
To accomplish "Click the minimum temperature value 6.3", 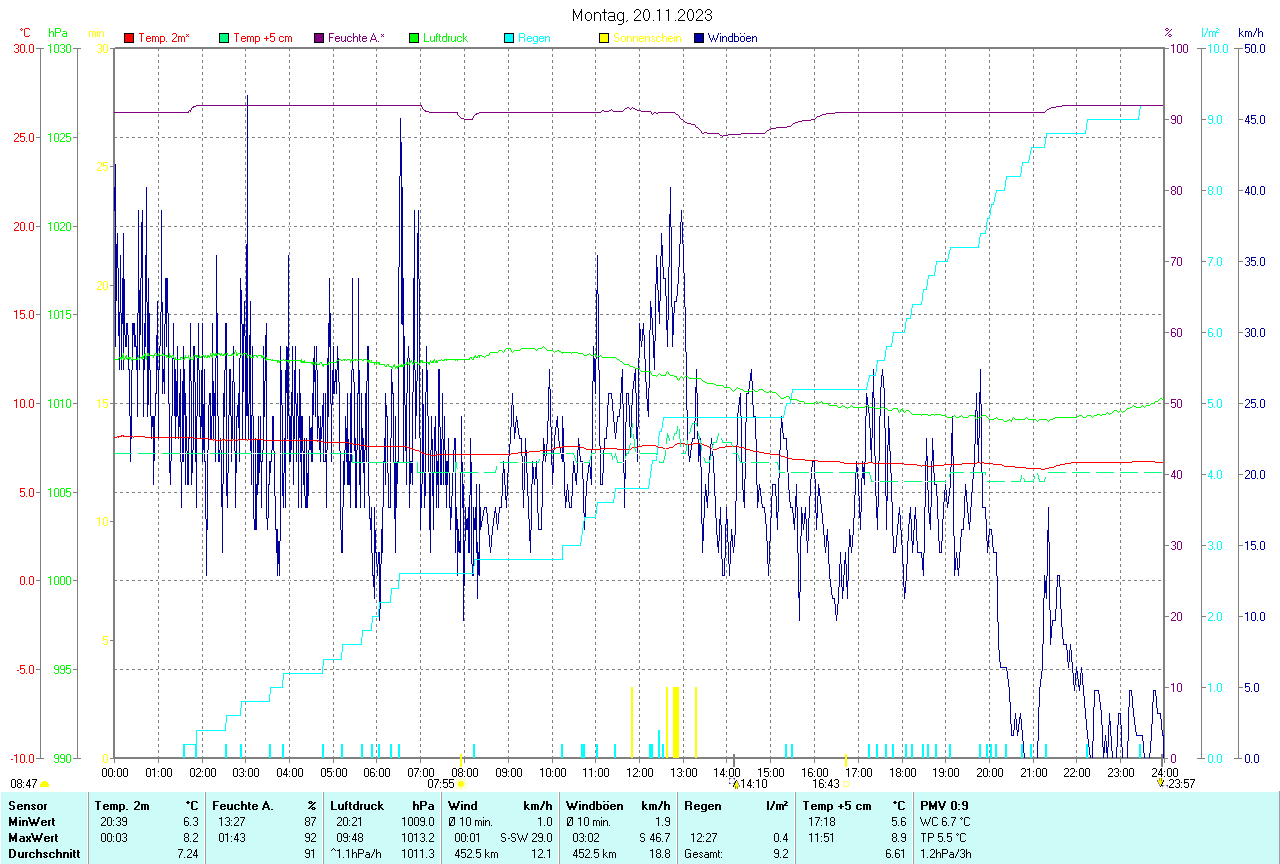I will (x=190, y=821).
